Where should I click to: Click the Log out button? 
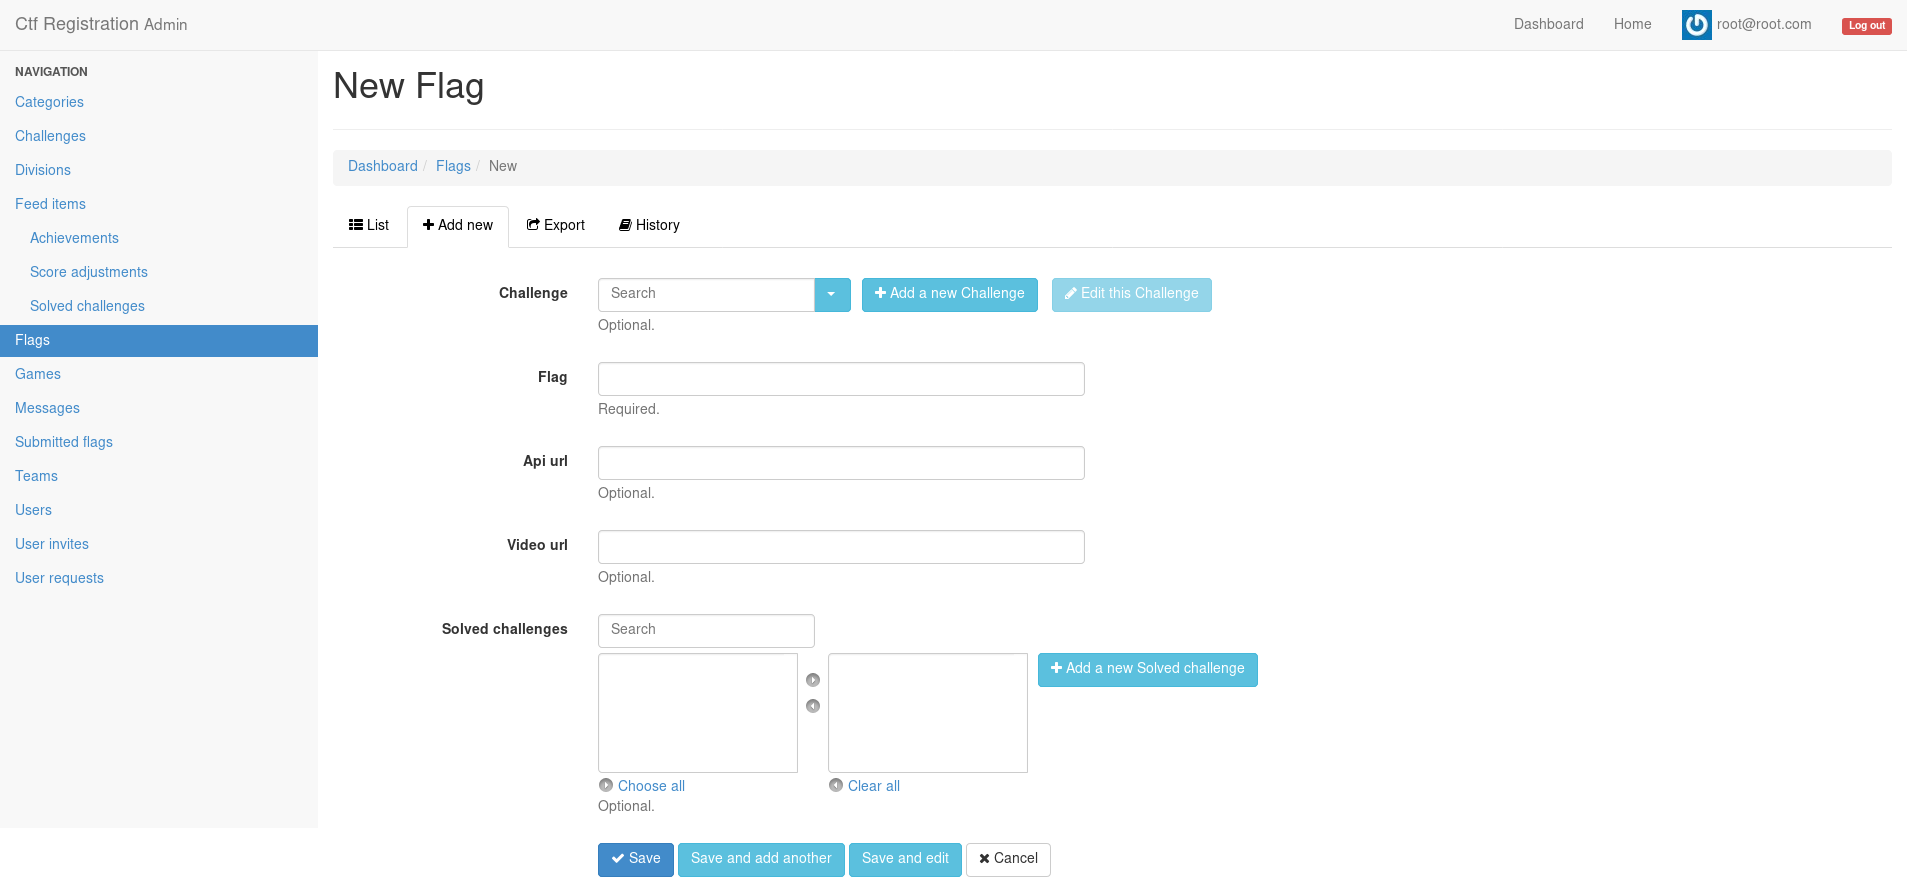coord(1866,26)
